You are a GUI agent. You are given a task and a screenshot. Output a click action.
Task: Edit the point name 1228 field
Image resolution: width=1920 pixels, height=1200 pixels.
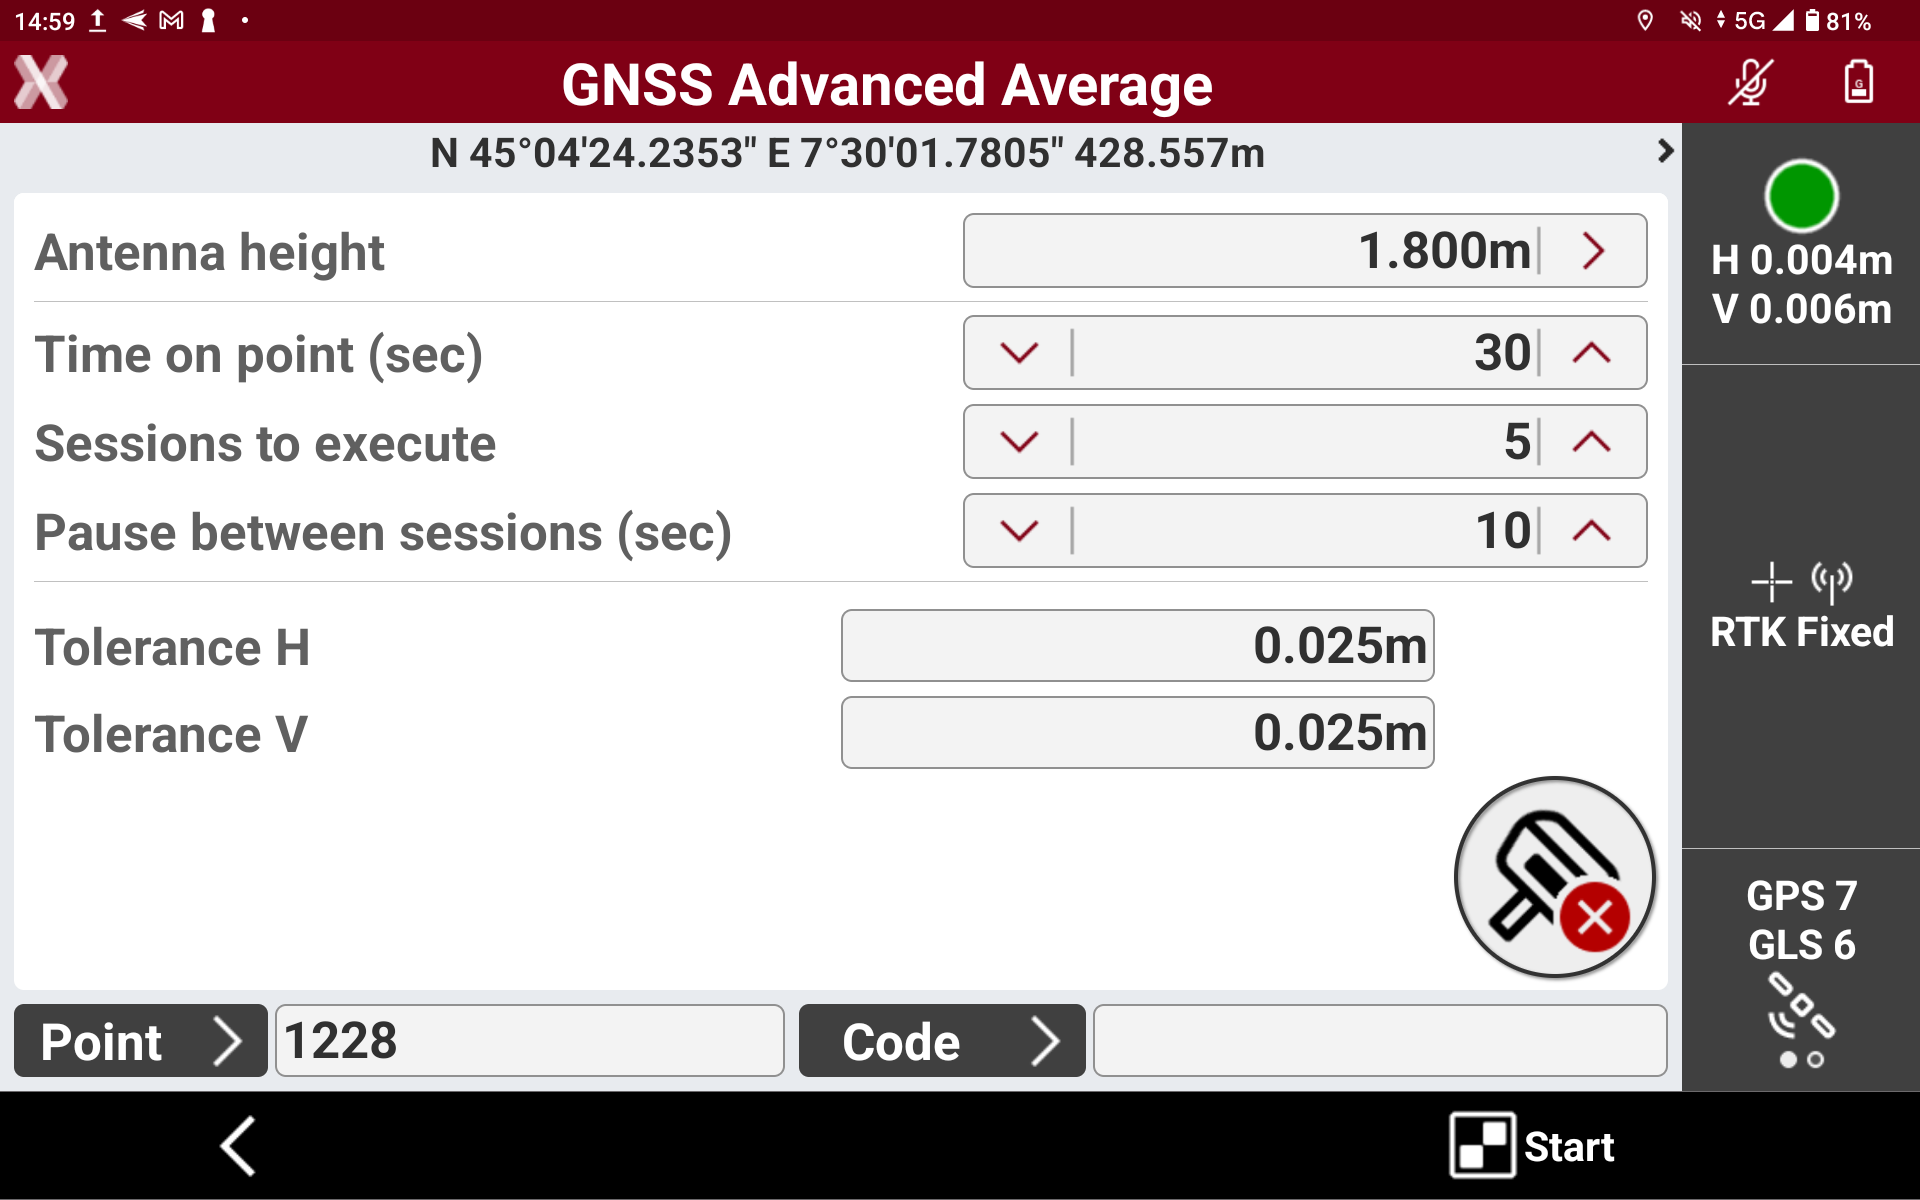pyautogui.click(x=530, y=1041)
